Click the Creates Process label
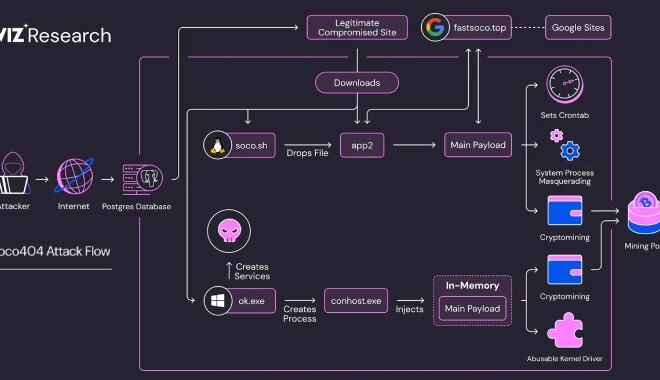The height and width of the screenshot is (380, 660). pos(300,314)
